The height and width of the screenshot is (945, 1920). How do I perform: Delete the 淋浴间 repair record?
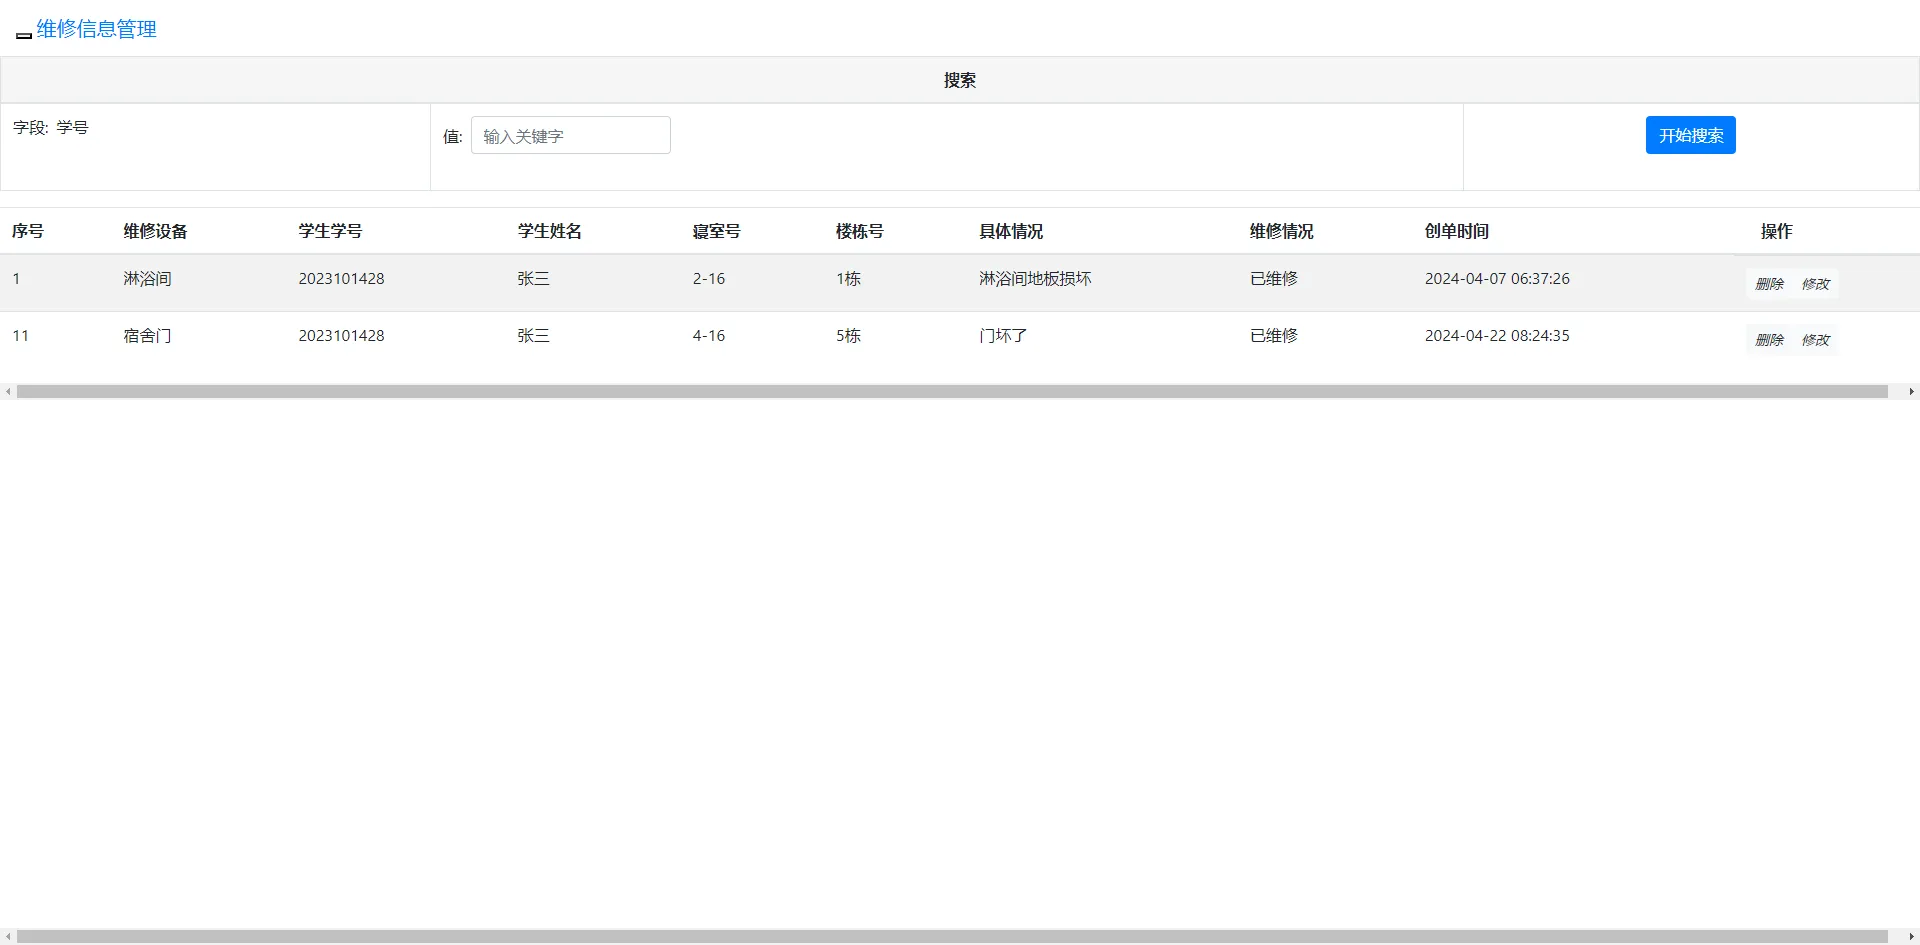click(1769, 284)
